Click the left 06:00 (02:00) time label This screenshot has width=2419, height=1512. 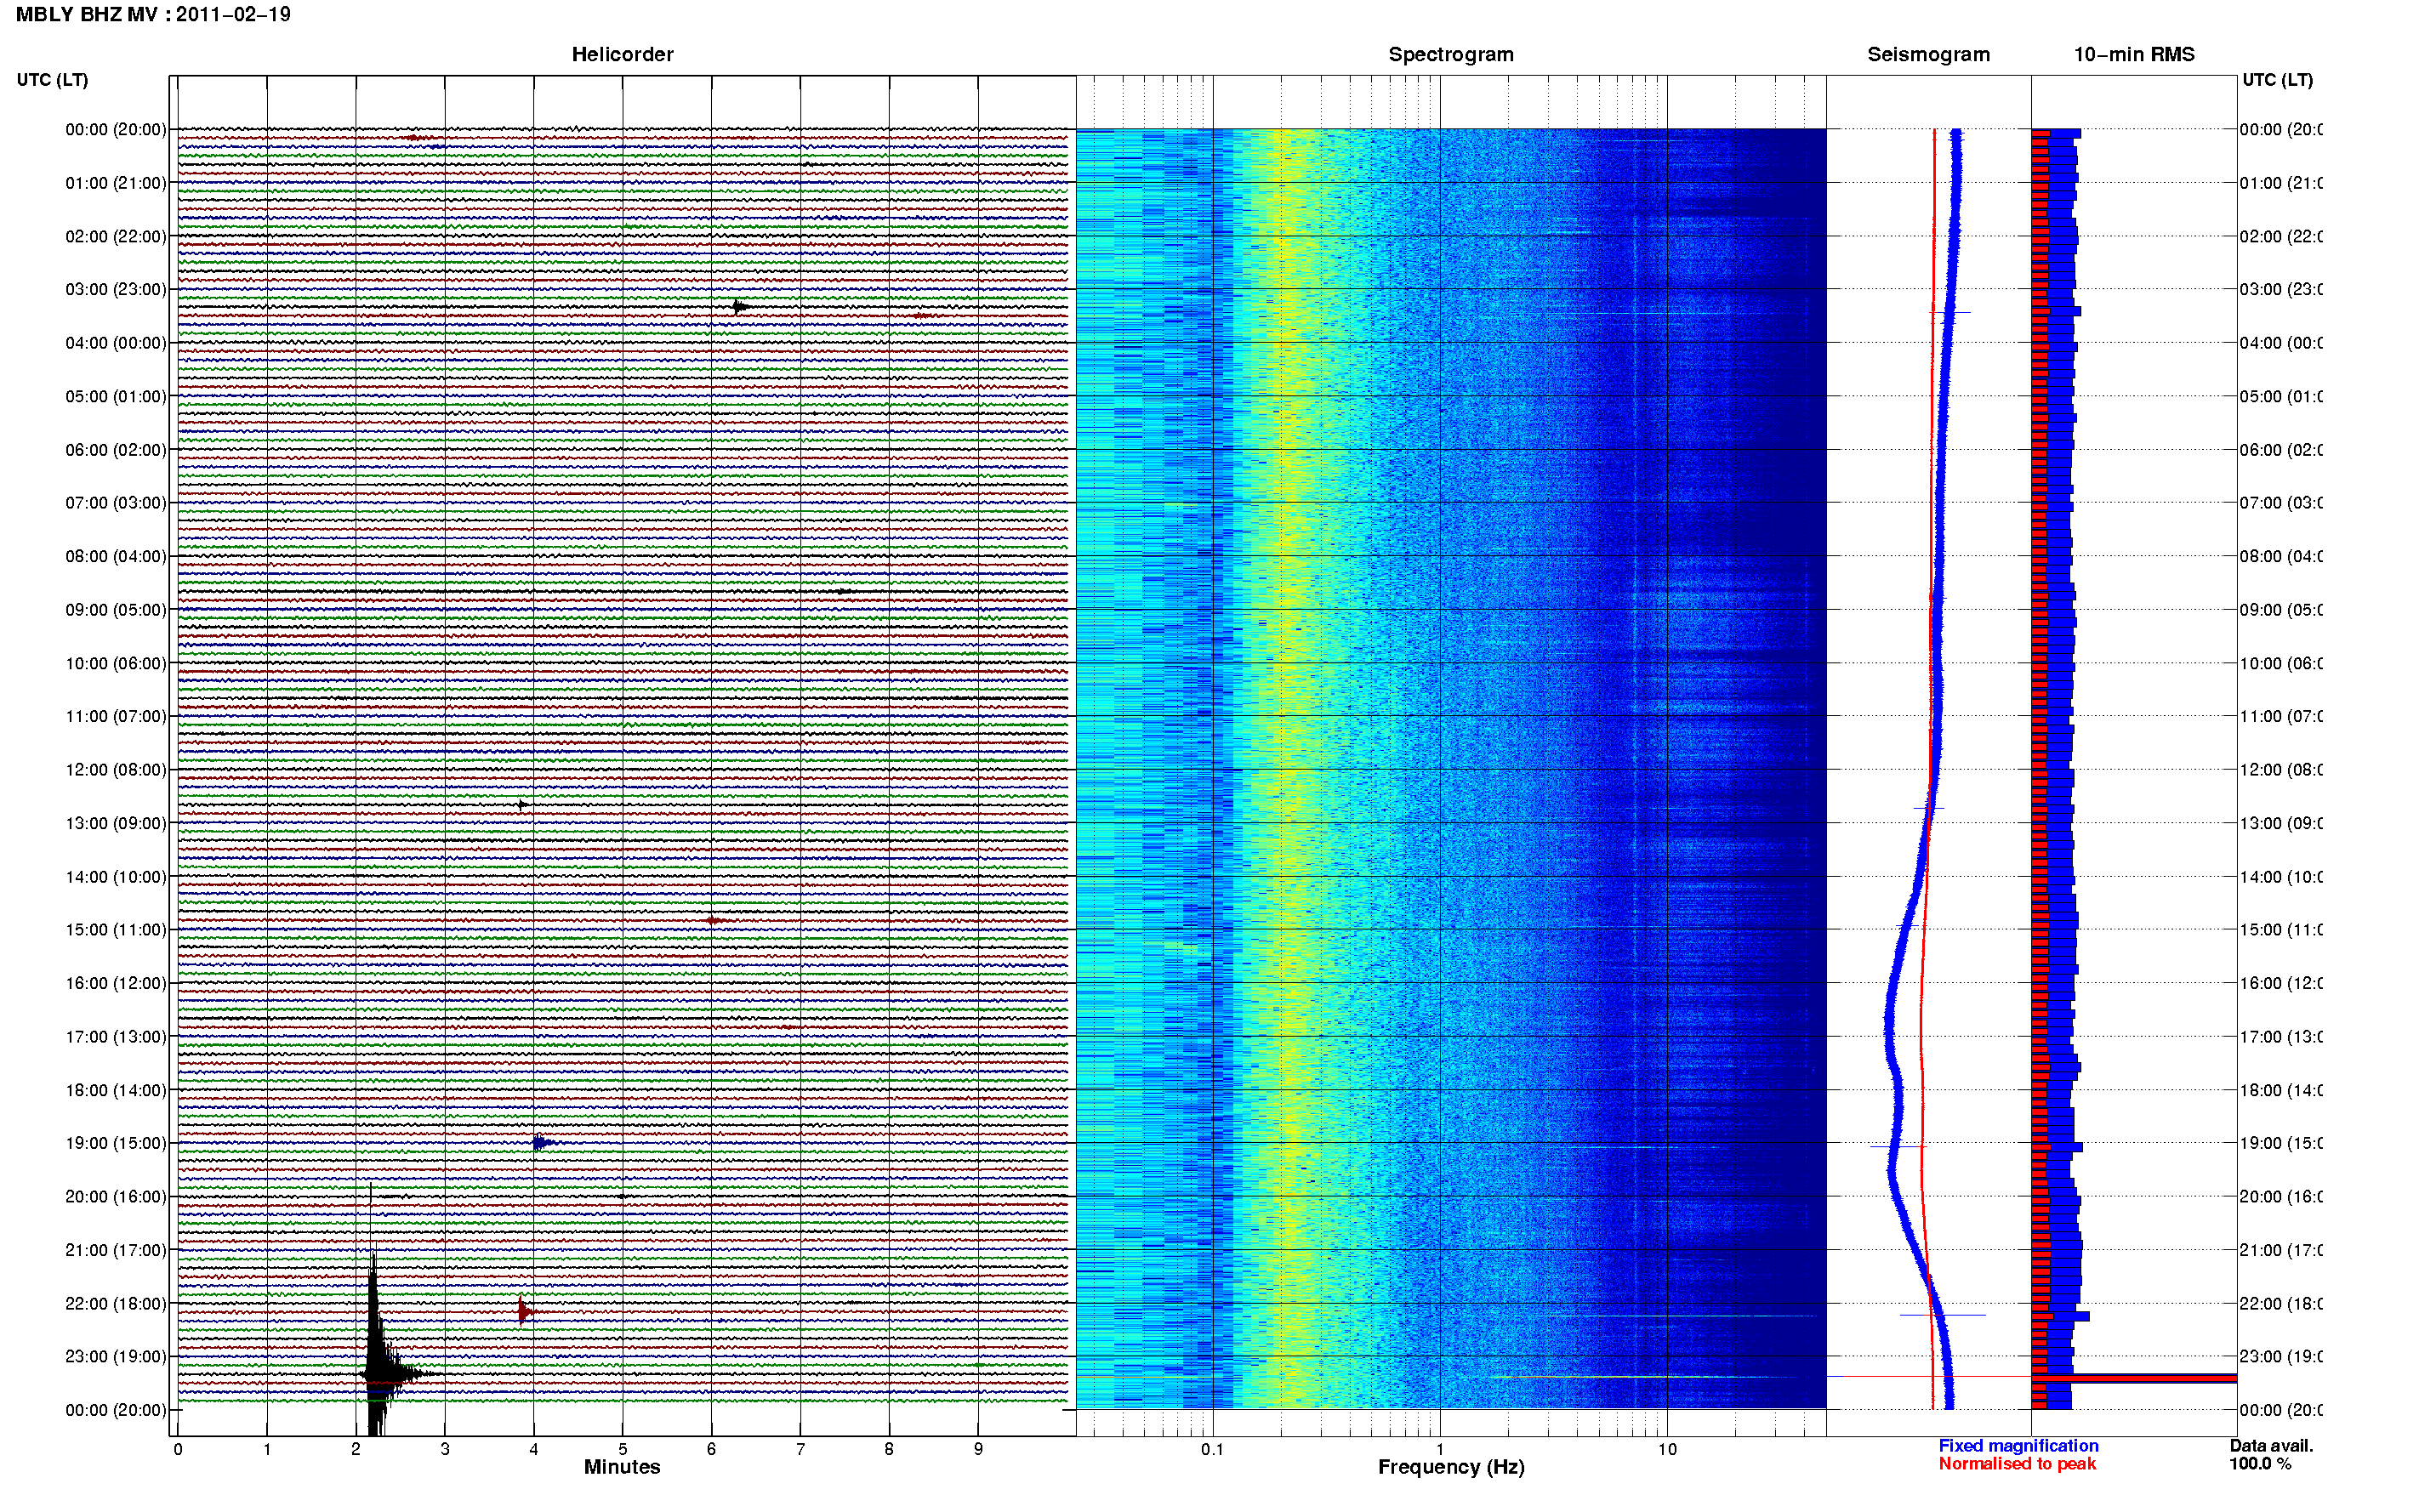tap(116, 450)
